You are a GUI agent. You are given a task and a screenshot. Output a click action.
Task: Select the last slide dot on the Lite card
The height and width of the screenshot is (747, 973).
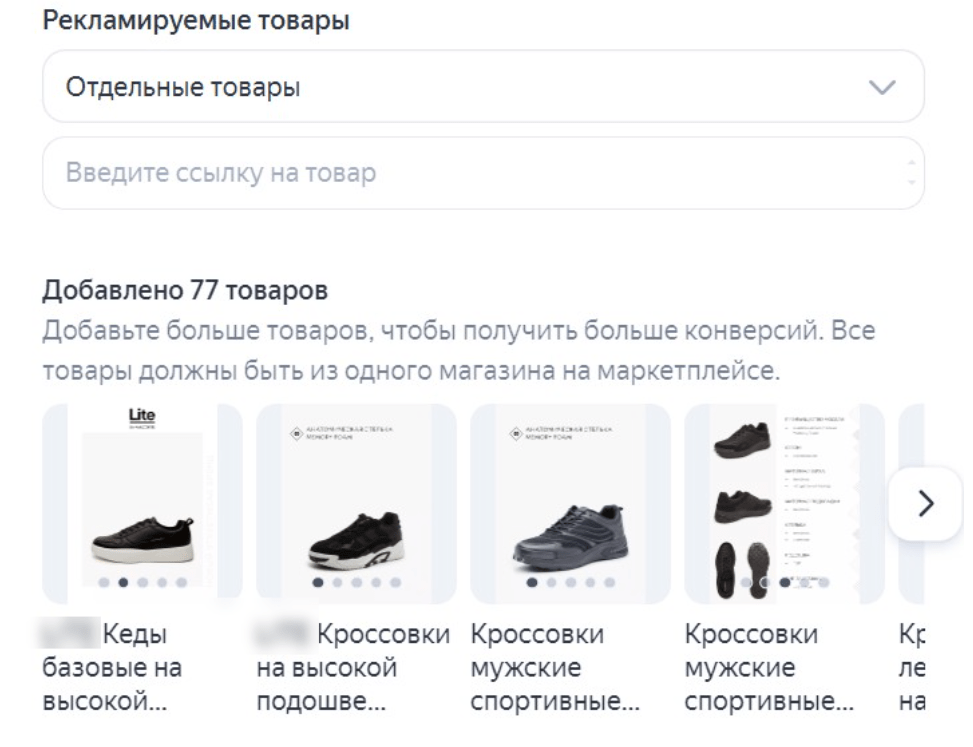[180, 581]
